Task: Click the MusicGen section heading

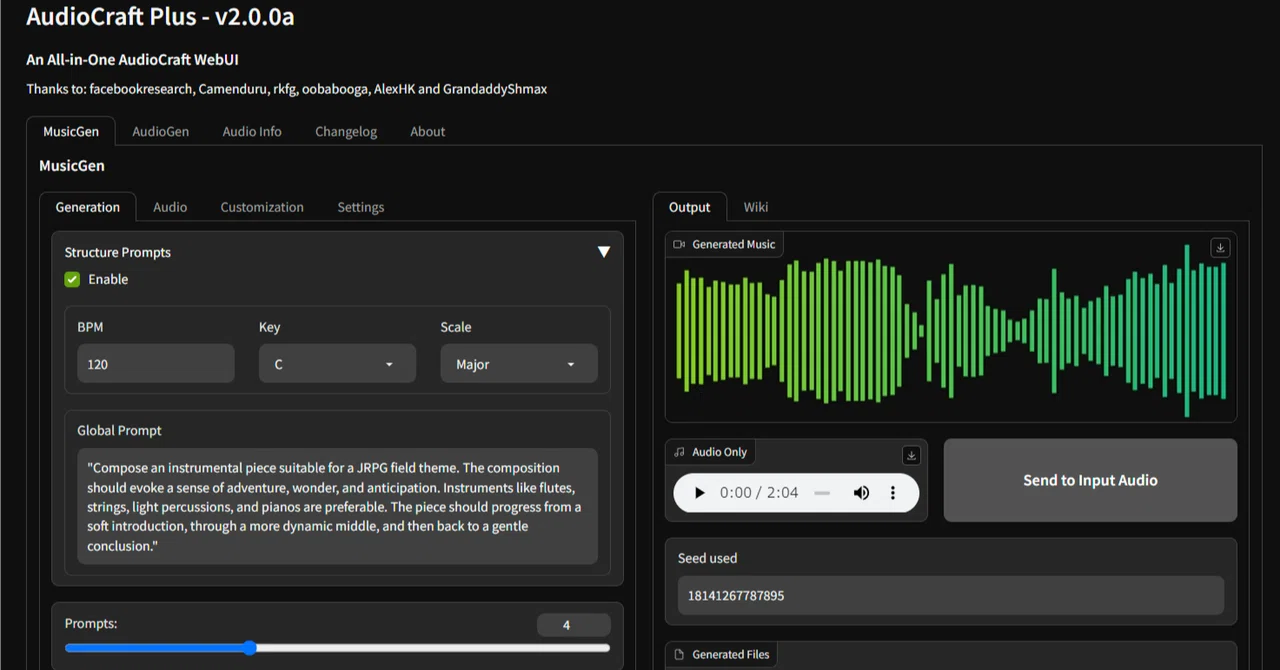Action: click(72, 166)
